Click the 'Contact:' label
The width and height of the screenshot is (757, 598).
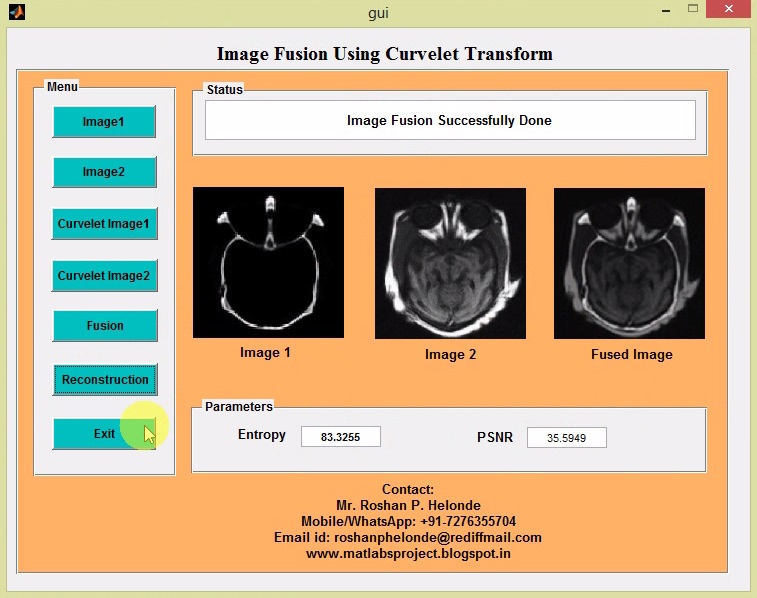click(x=408, y=489)
